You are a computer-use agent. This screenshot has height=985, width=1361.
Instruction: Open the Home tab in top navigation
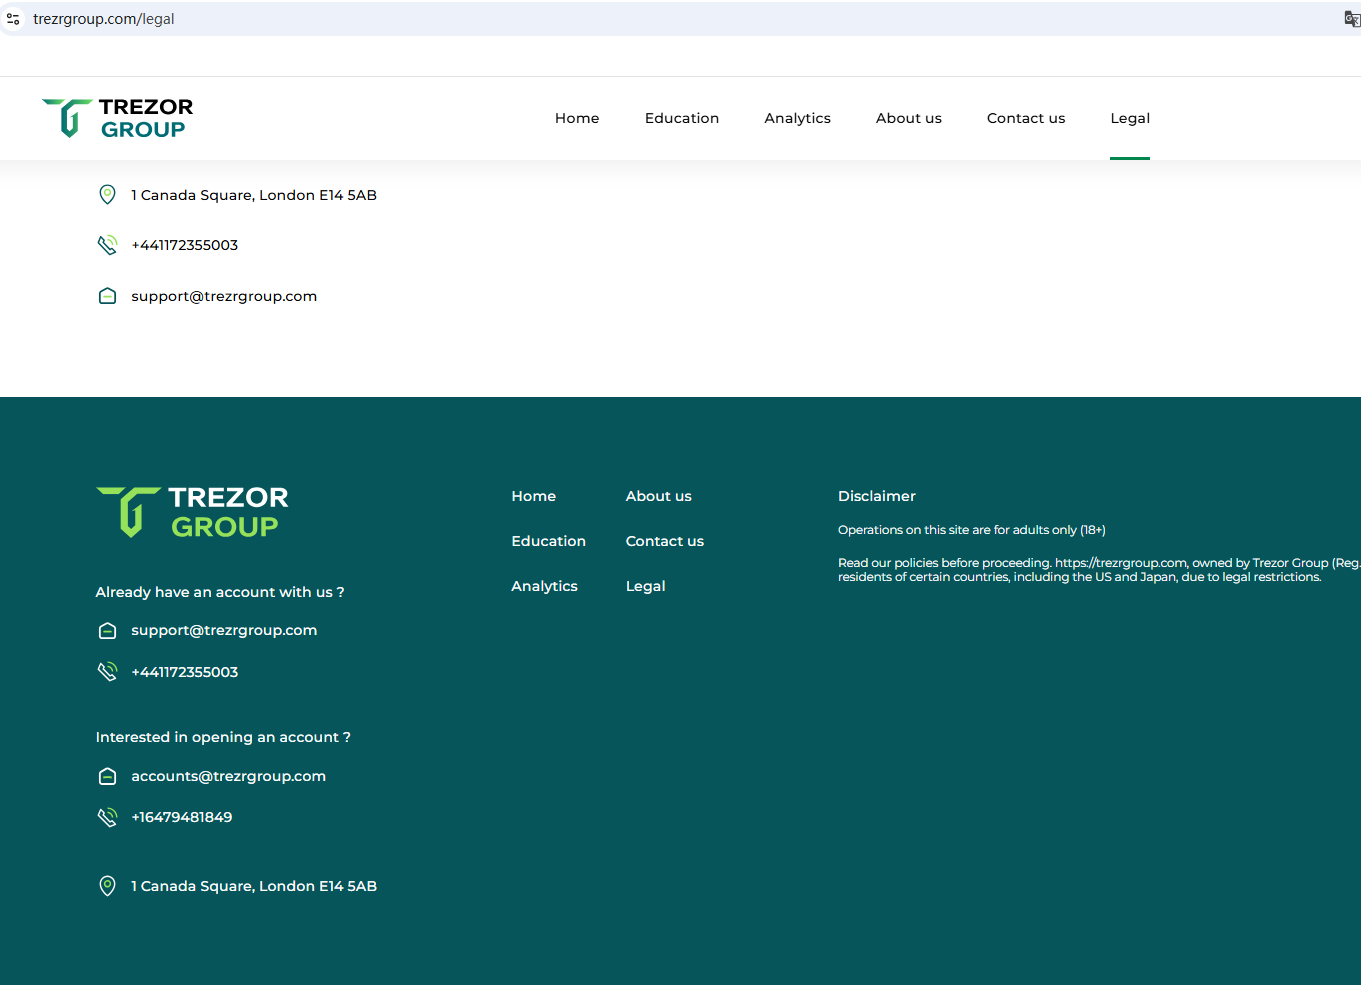click(577, 118)
